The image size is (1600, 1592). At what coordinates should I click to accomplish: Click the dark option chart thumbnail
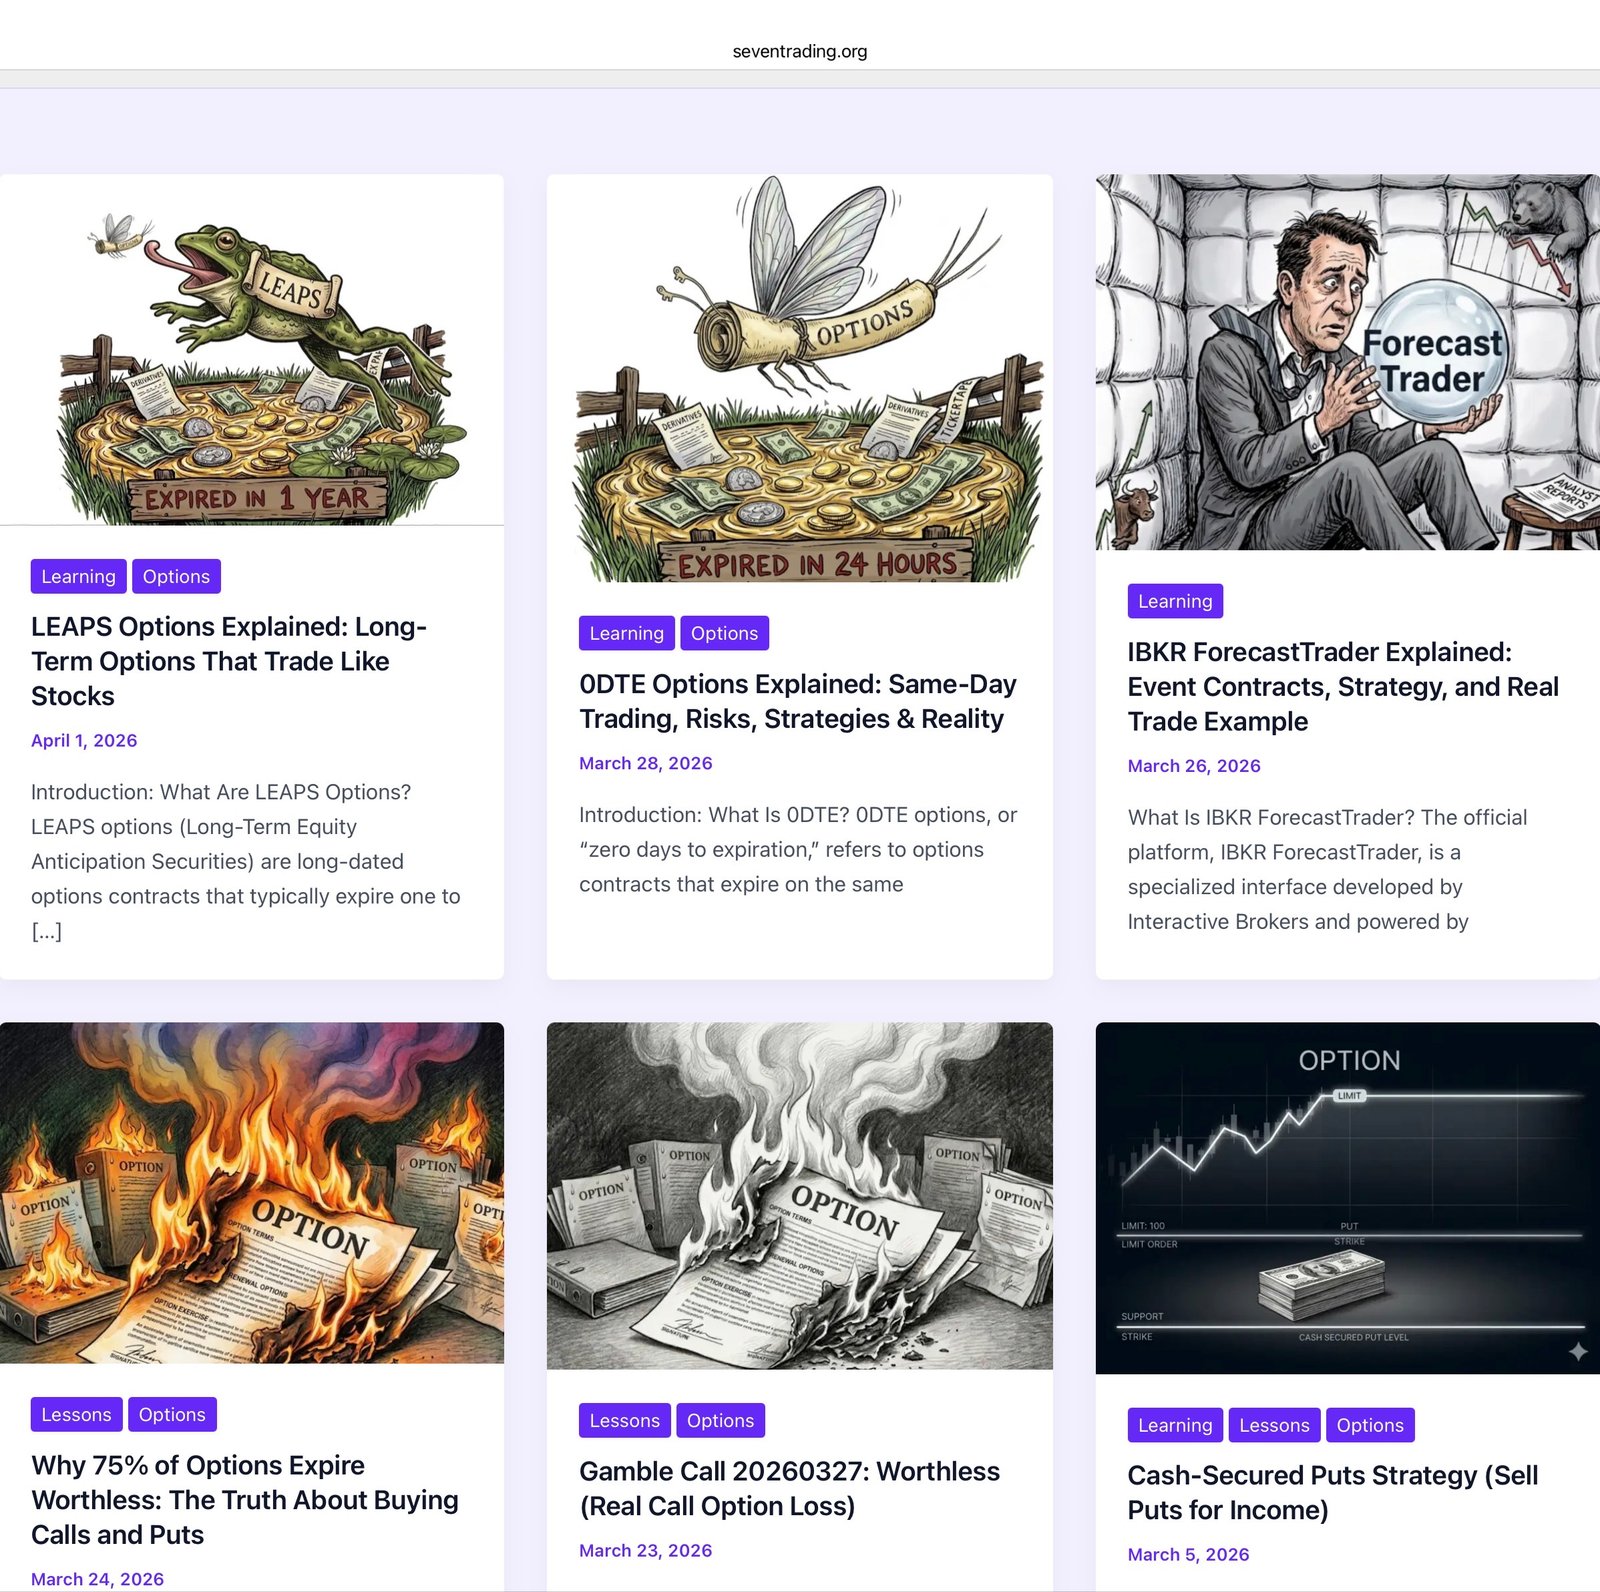[x=1347, y=1198]
